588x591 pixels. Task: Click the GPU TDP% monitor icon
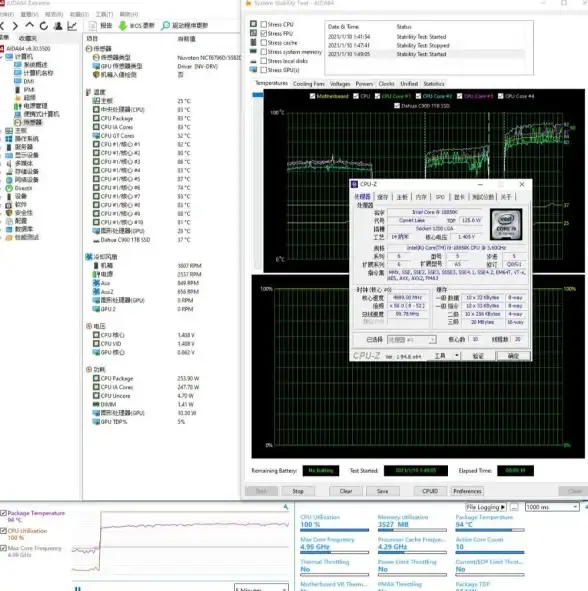click(x=96, y=422)
